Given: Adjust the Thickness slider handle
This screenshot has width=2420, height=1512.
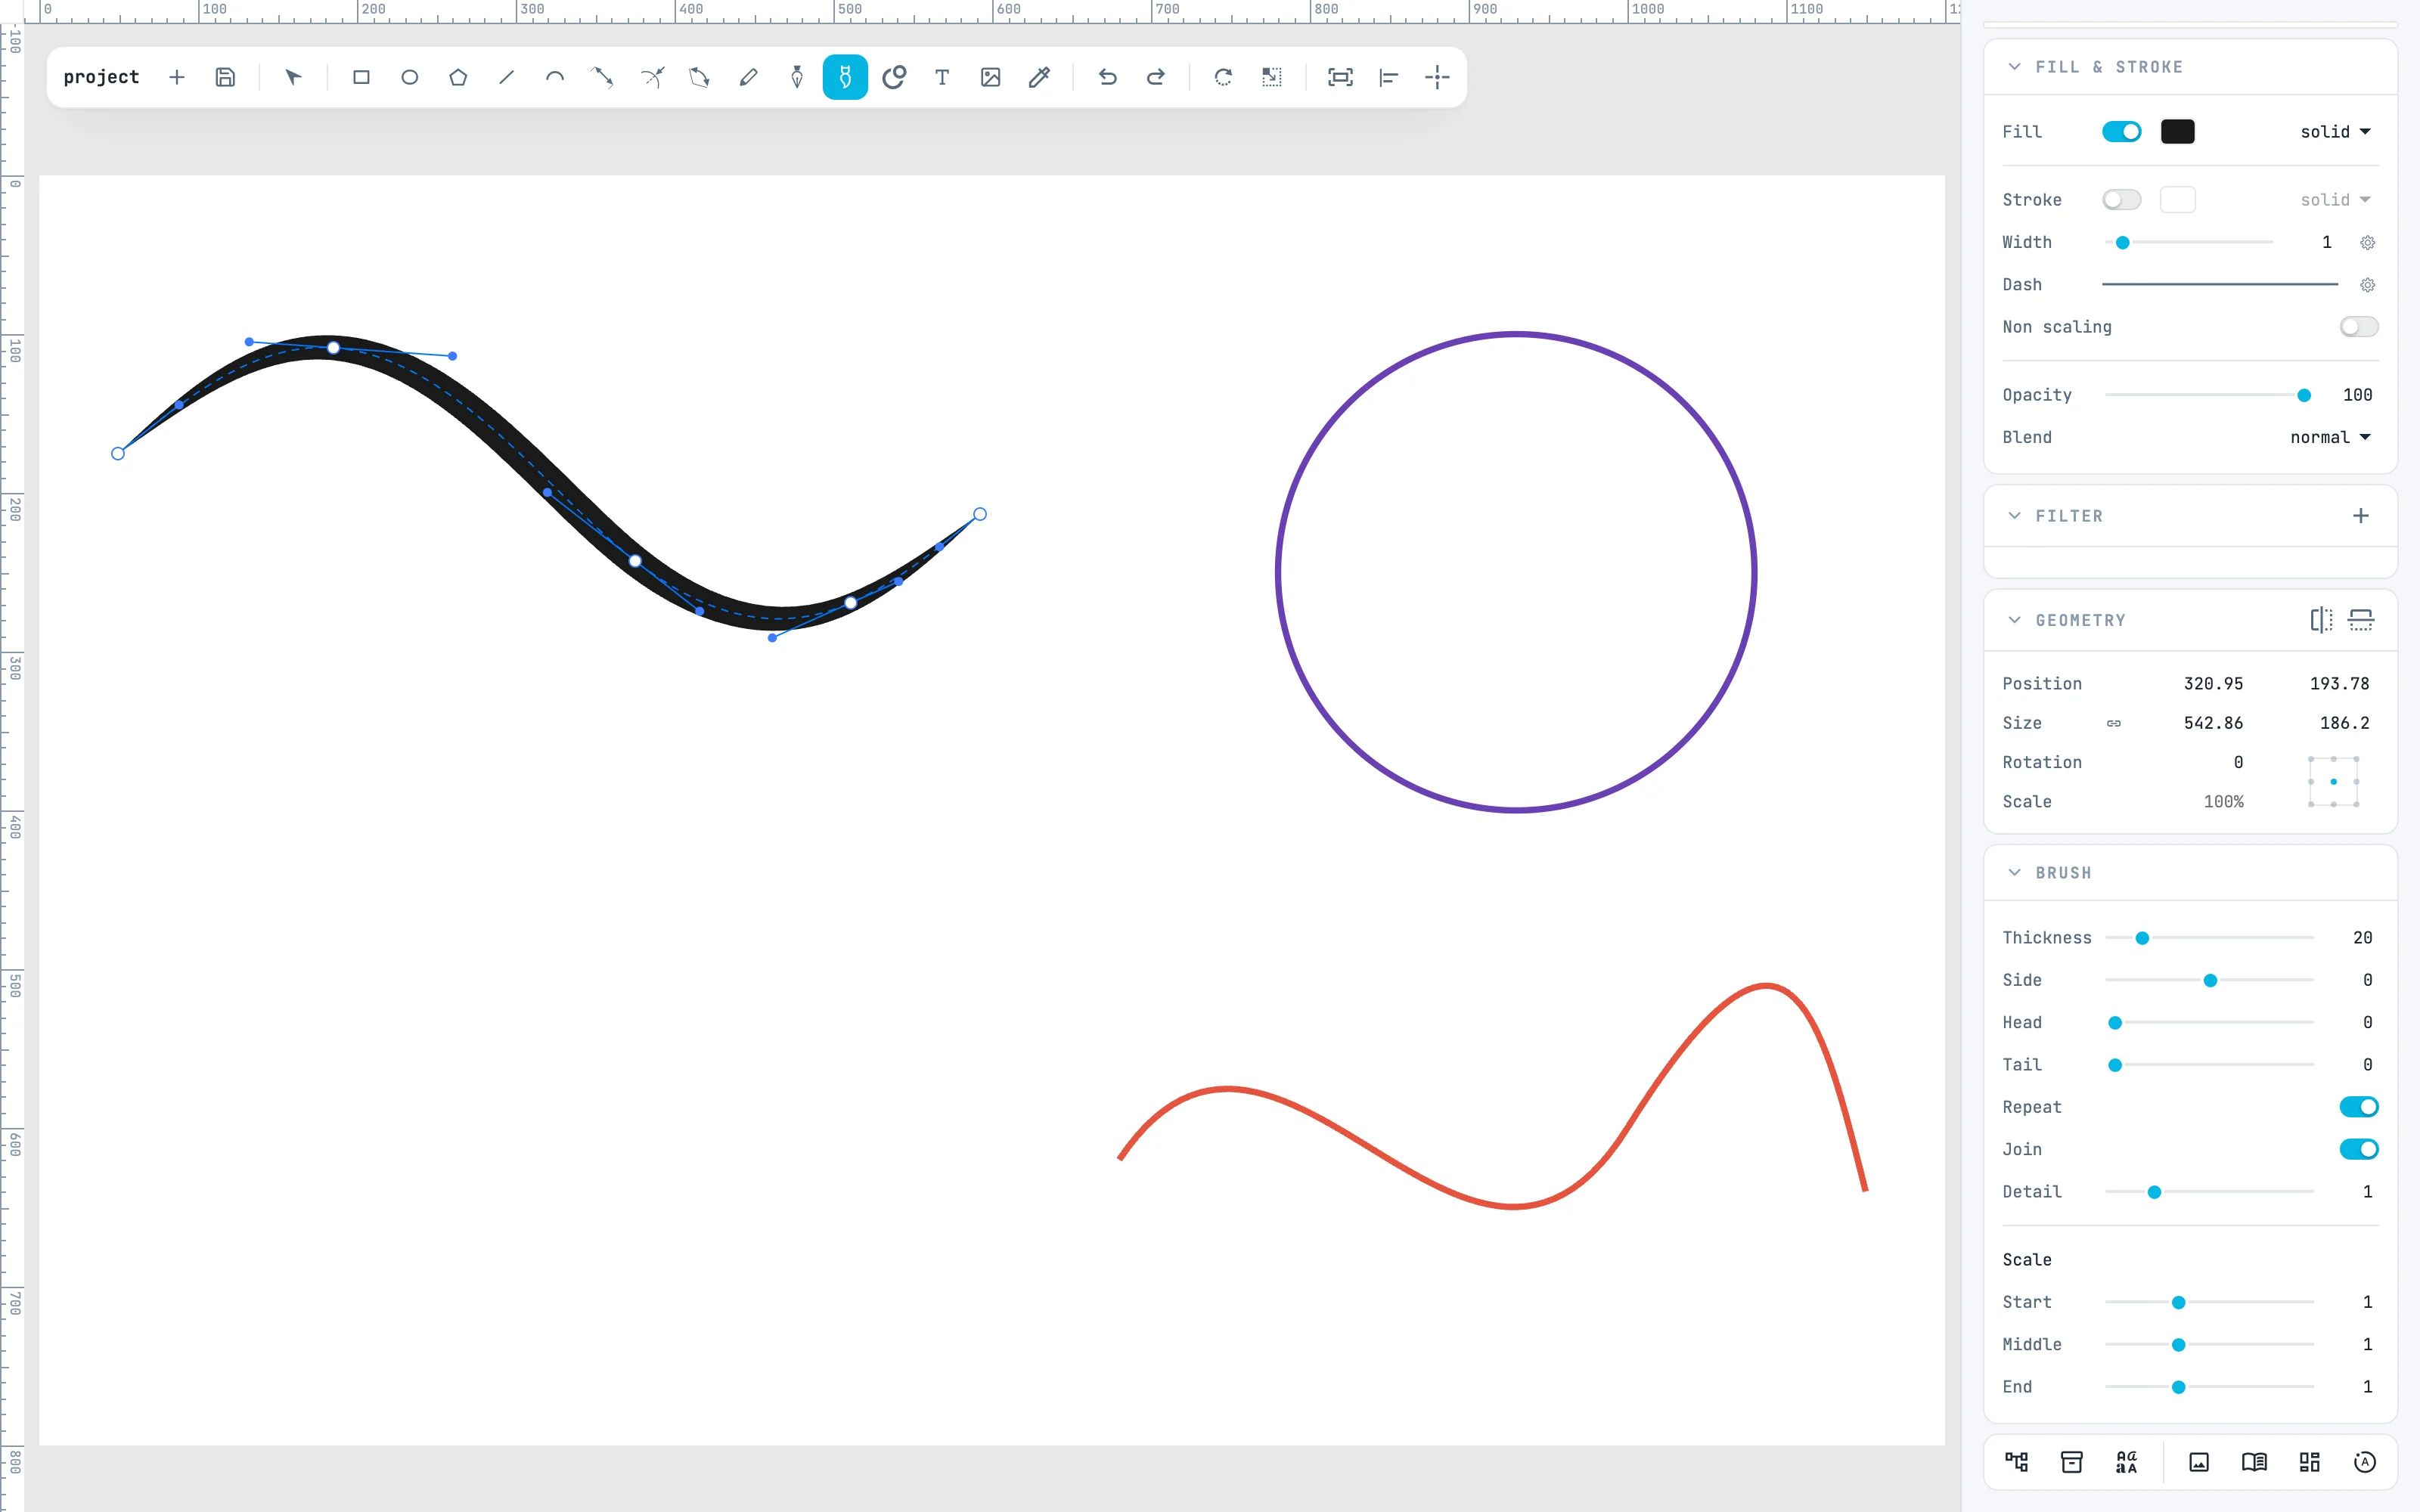Looking at the screenshot, I should (2142, 938).
